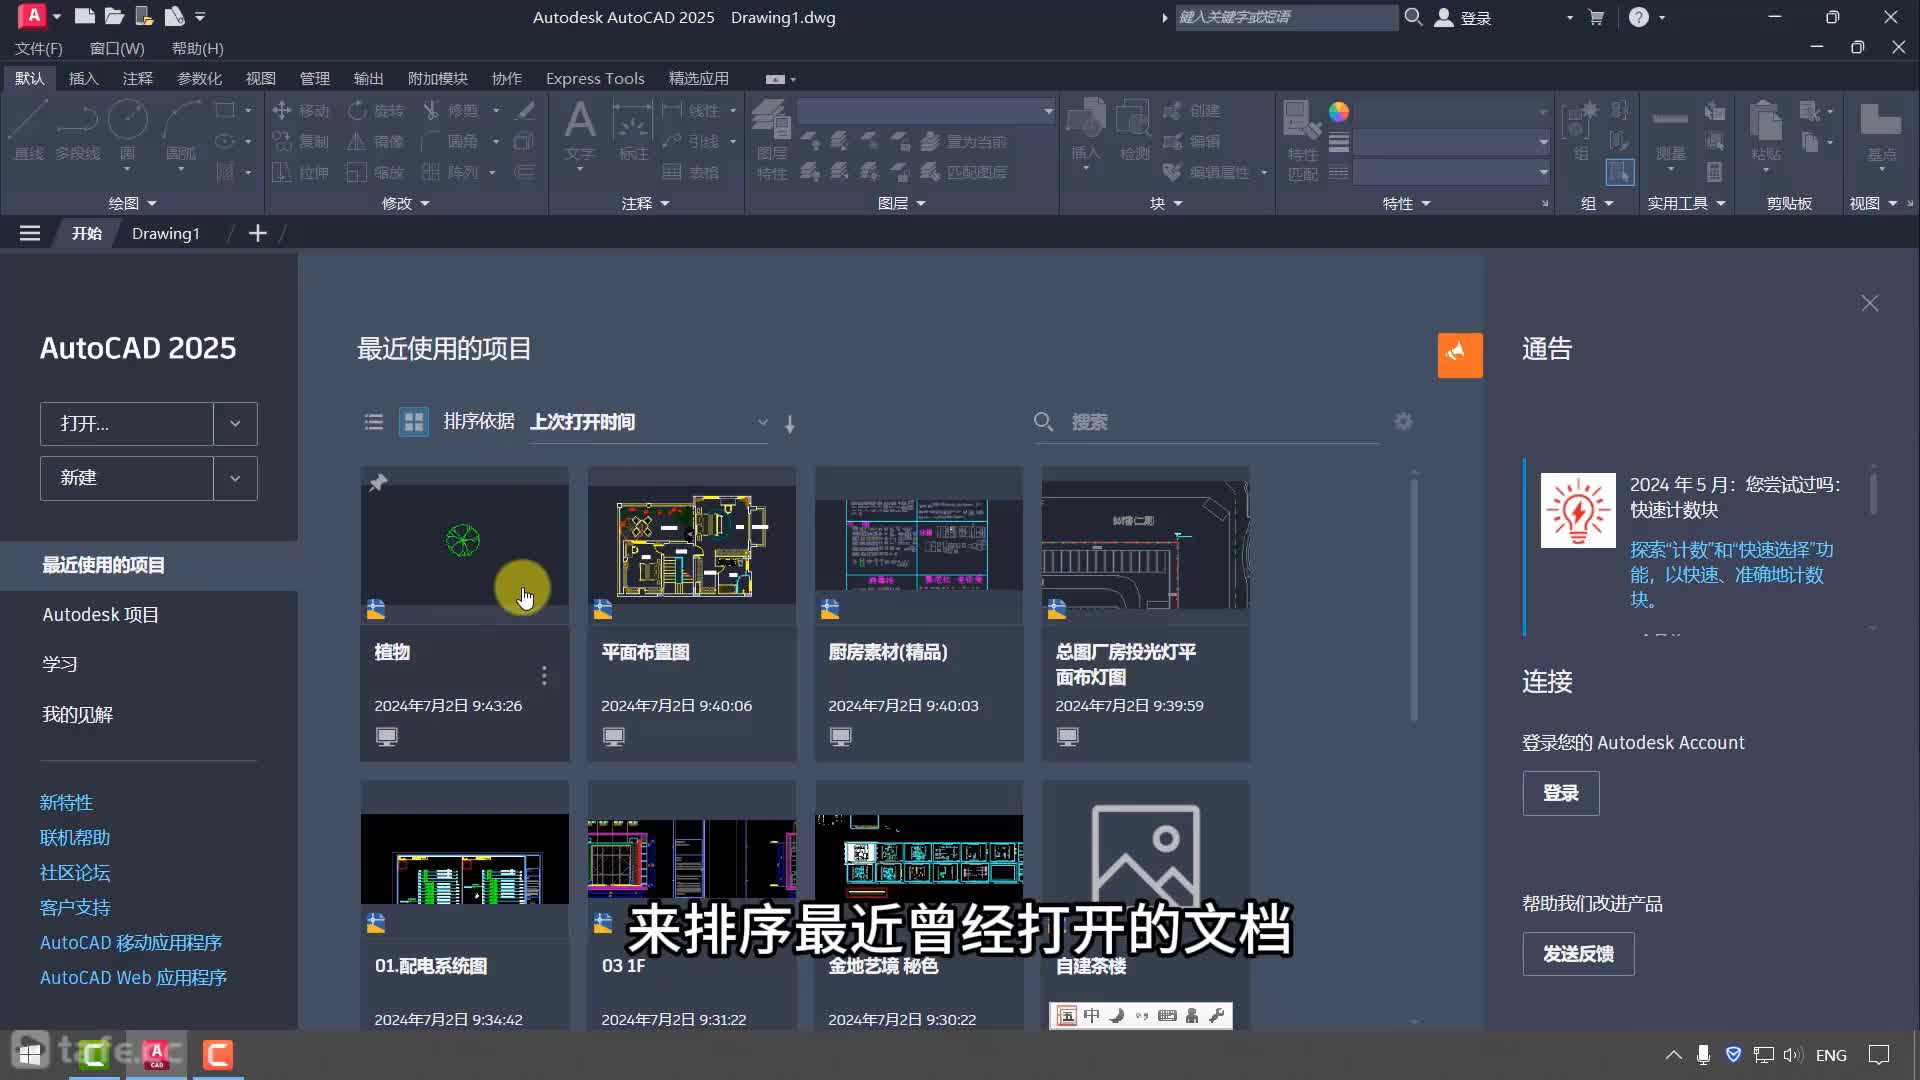The image size is (1920, 1080).
Task: Expand the 注释 panel flyout
Action: [x=645, y=203]
